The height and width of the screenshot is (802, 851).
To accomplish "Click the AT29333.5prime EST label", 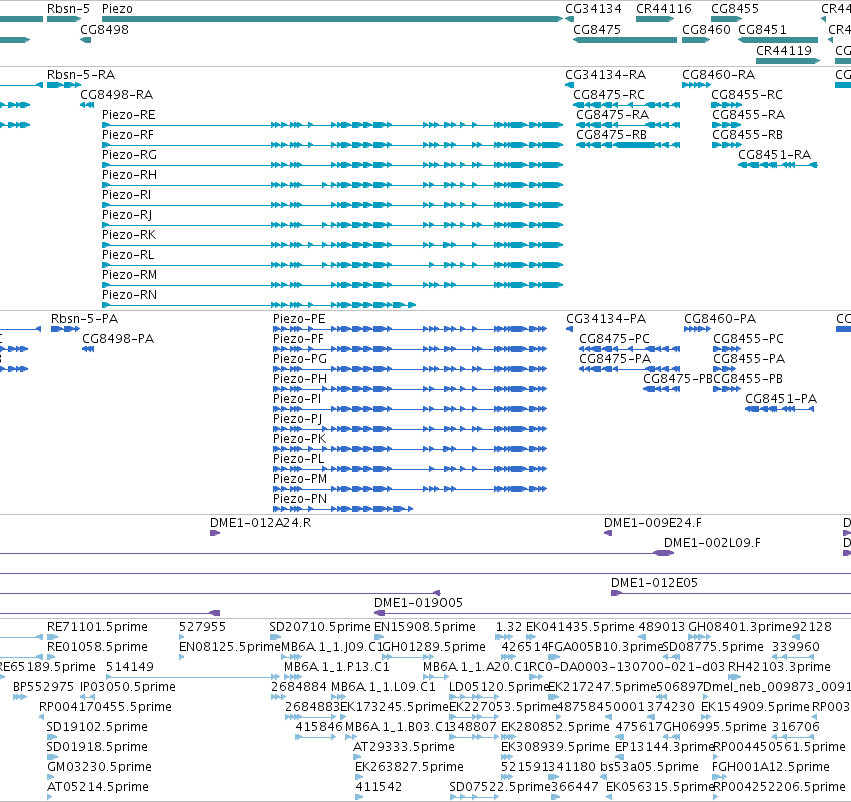I will 404,748.
